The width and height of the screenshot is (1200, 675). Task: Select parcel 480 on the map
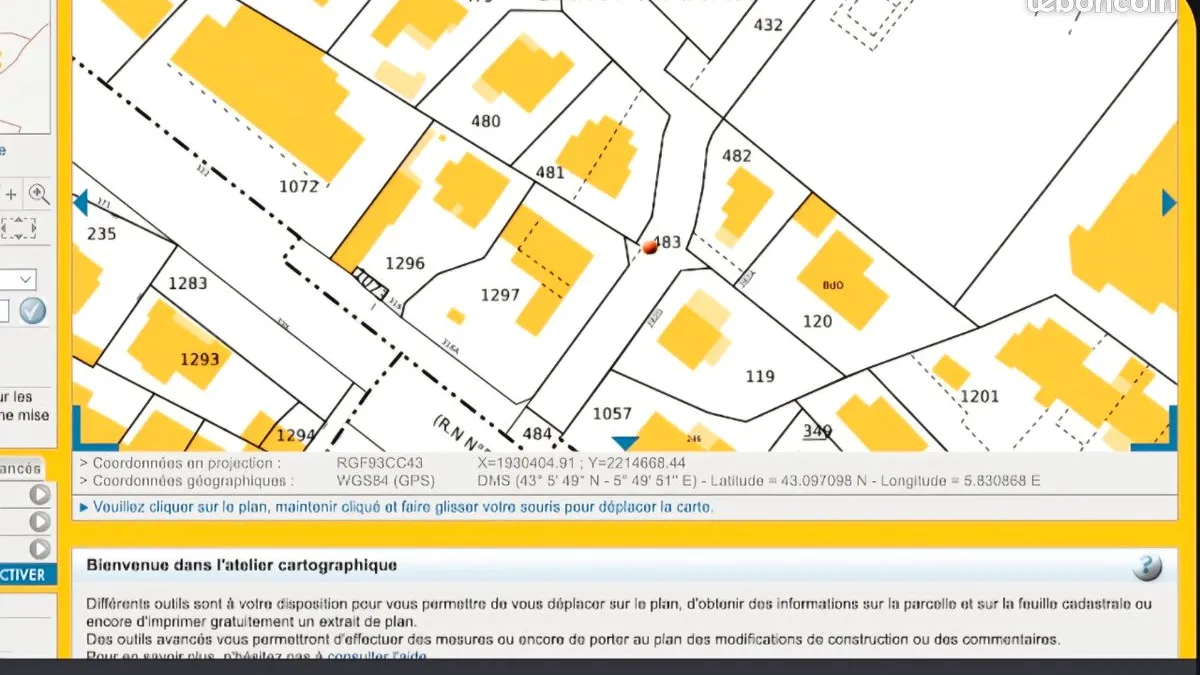pos(485,122)
